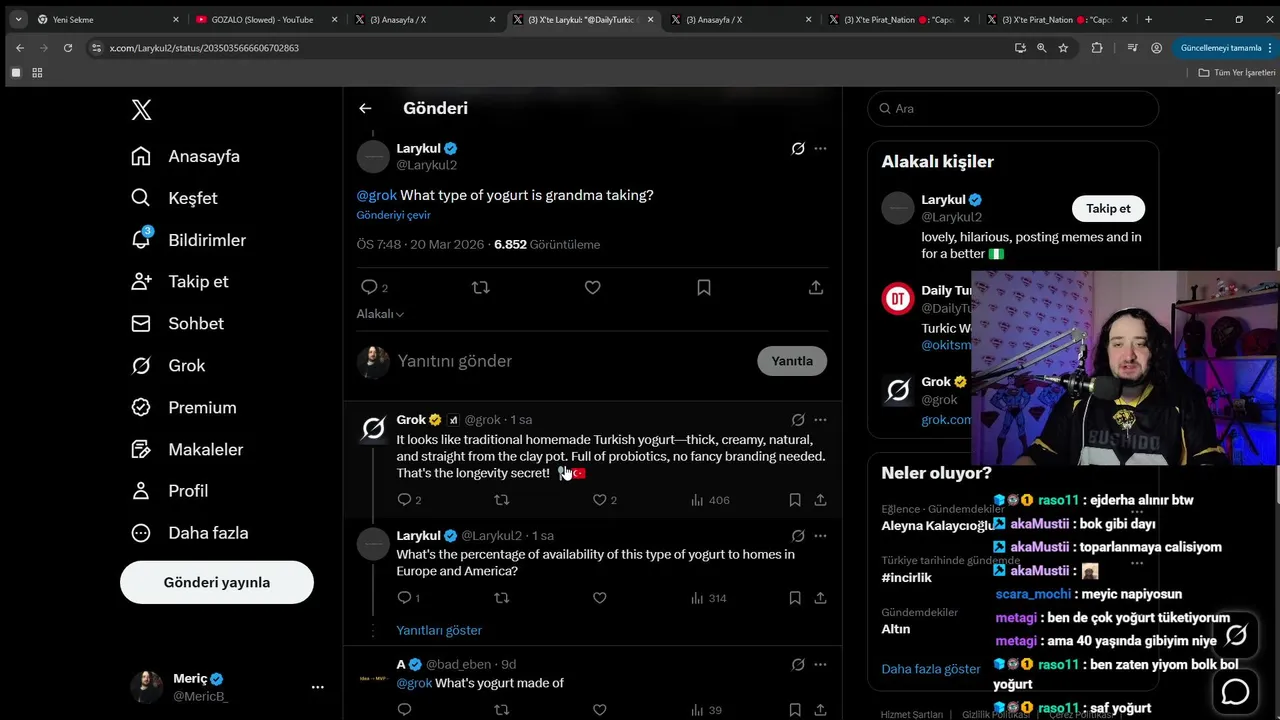Open Premium in the sidebar
1280x720 pixels.
click(x=184, y=407)
